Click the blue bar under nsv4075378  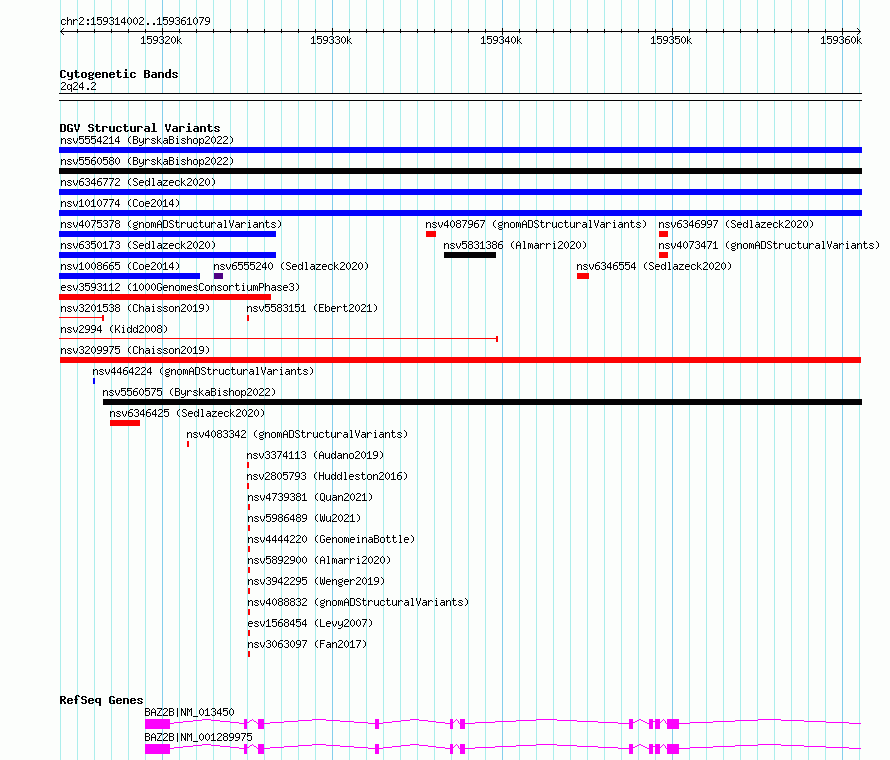coord(167,234)
